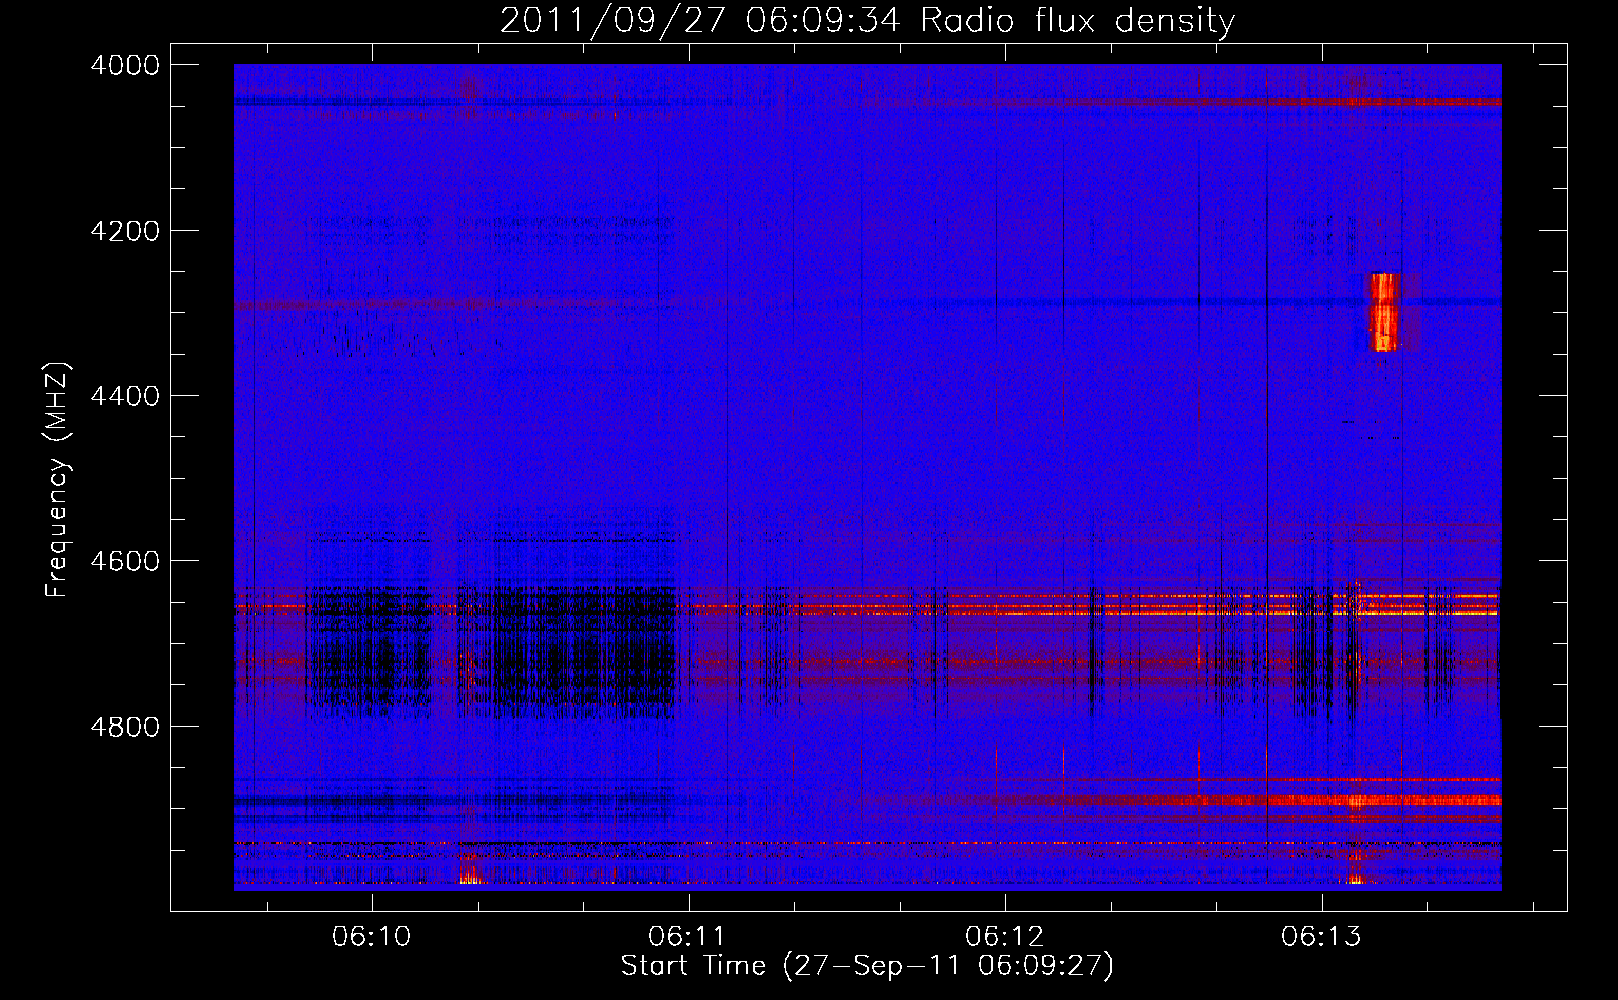Select the 4200 frequency tick label

(x=125, y=231)
